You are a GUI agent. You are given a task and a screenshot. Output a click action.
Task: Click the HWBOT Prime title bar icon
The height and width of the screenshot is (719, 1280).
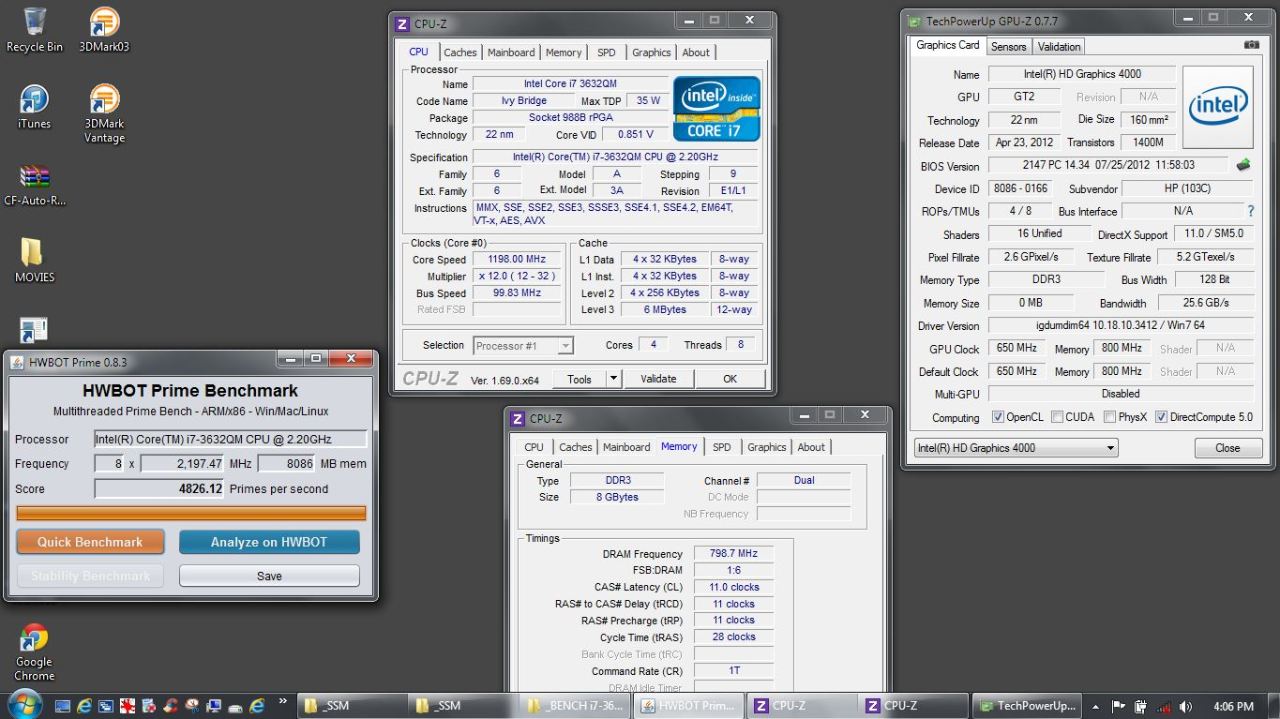point(17,362)
